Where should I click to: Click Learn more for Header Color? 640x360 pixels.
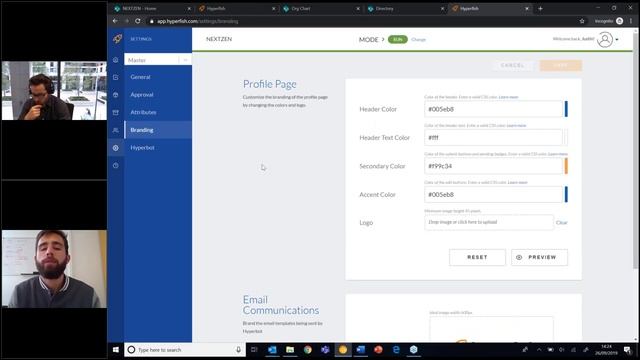tap(509, 97)
